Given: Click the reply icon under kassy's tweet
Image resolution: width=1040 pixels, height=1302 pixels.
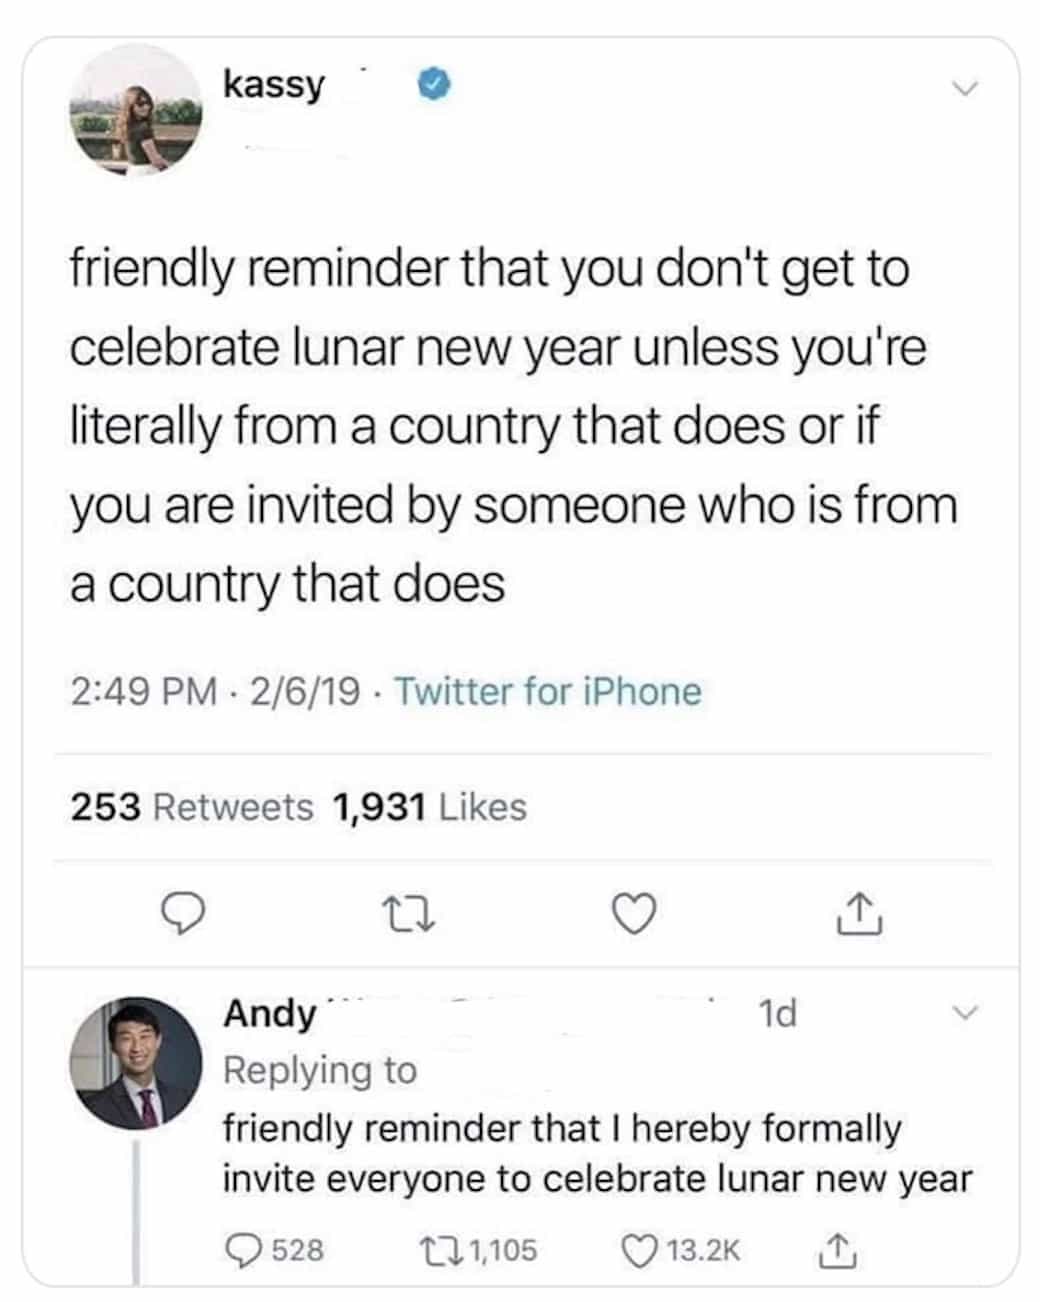Looking at the screenshot, I should [184, 912].
